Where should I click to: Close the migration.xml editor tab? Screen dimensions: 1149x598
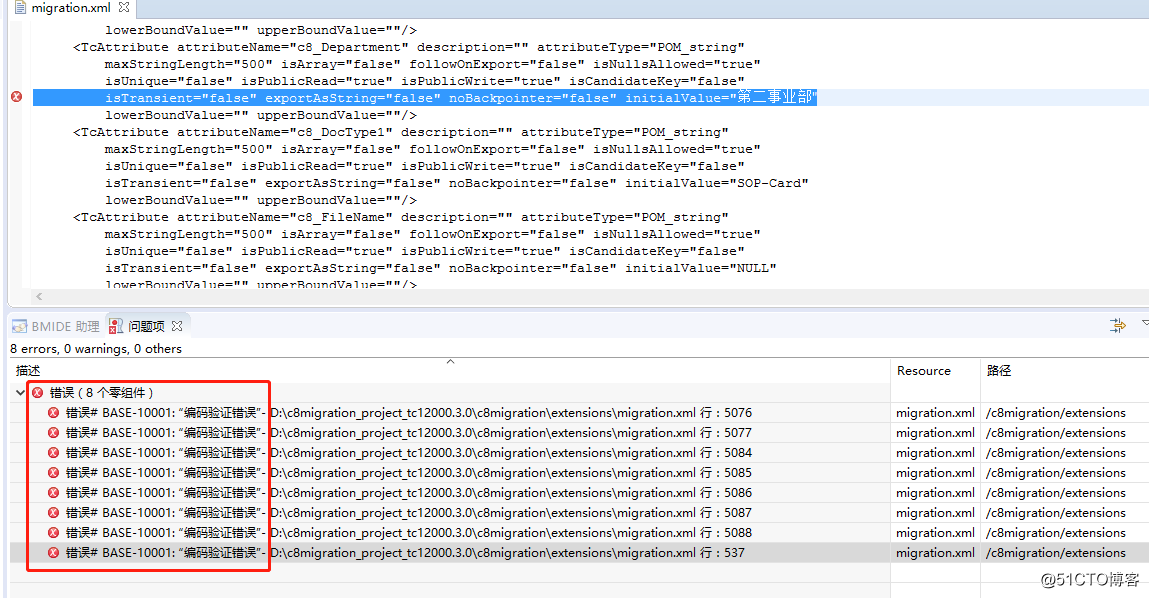click(124, 7)
